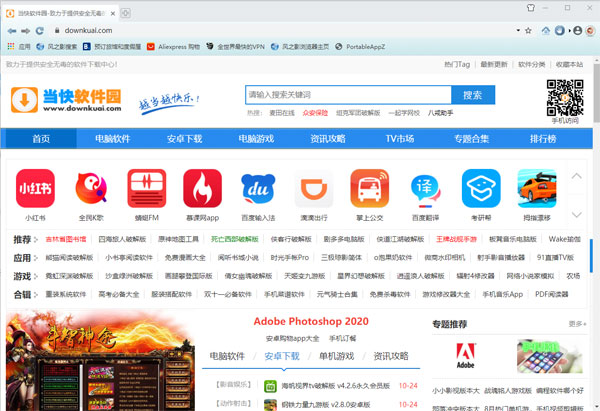Open the dropdown arrow beside the bookmark star
The height and width of the screenshot is (411, 600).
tap(518, 30)
